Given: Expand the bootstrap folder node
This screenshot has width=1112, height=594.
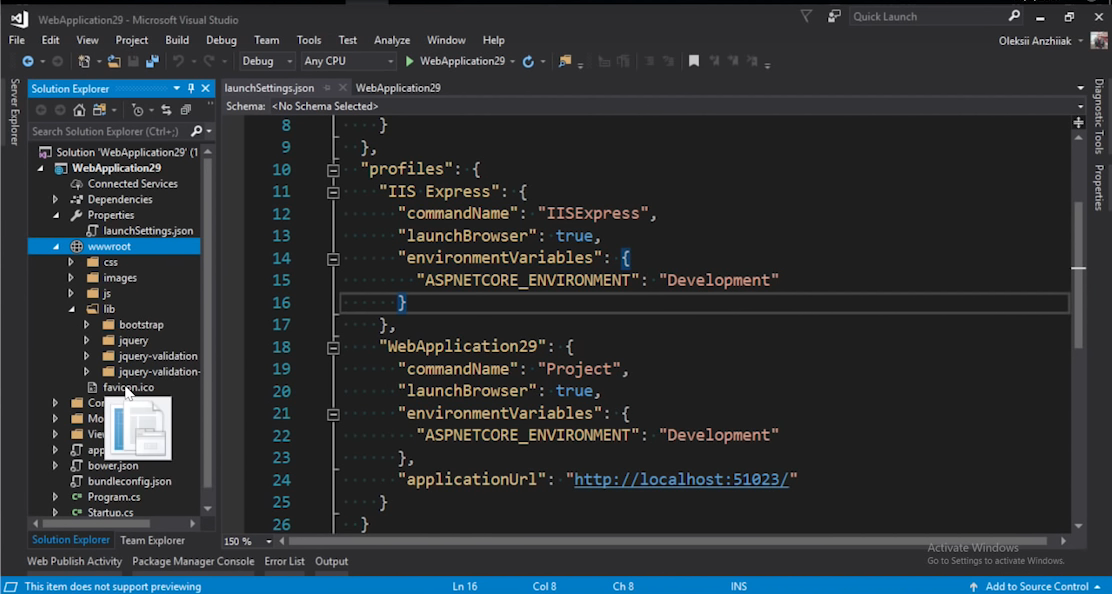Looking at the screenshot, I should point(87,325).
